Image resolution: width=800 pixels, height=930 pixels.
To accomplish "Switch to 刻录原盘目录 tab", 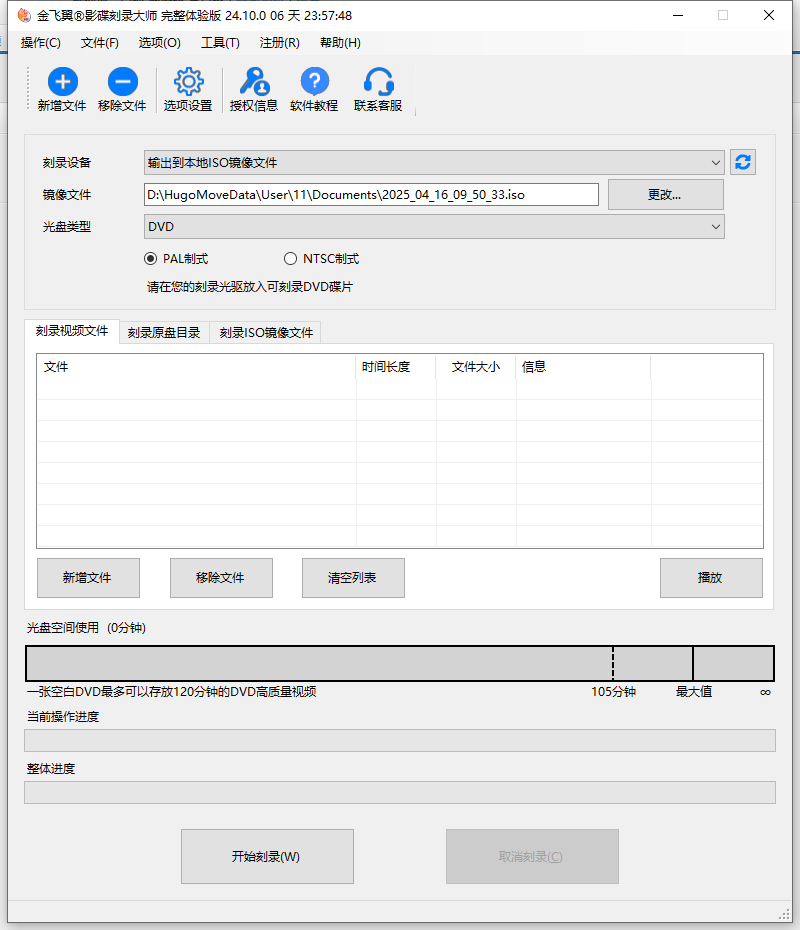I will click(x=164, y=333).
